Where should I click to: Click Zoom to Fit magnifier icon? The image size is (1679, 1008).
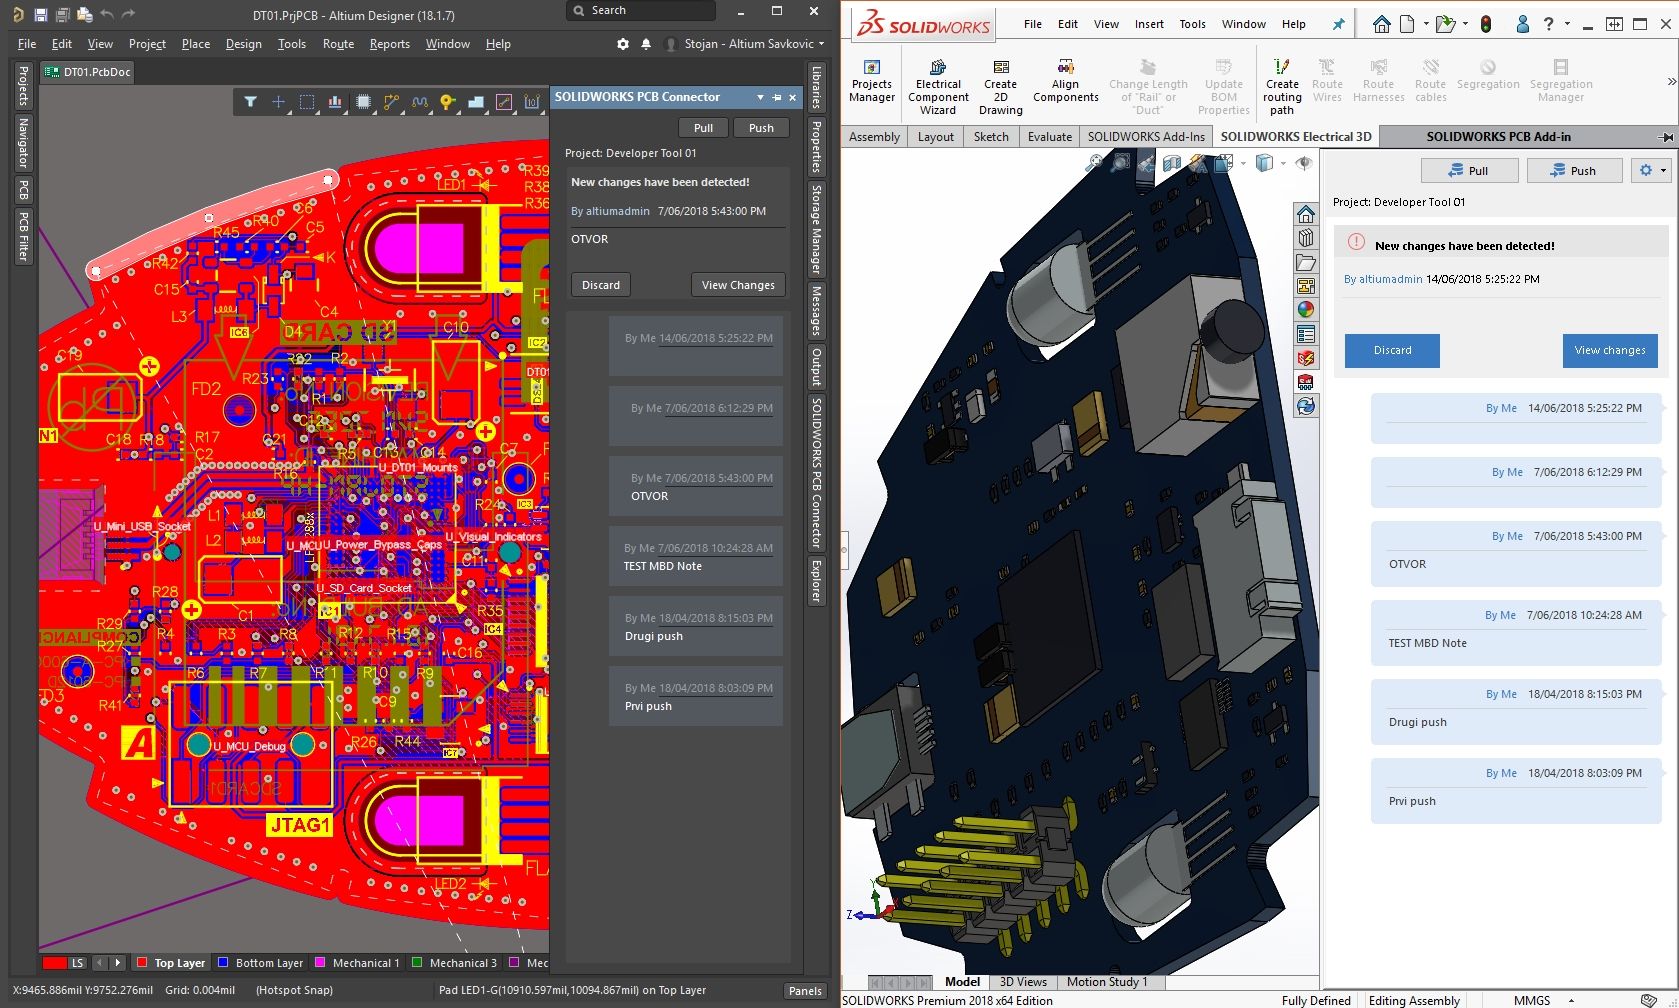point(1096,162)
